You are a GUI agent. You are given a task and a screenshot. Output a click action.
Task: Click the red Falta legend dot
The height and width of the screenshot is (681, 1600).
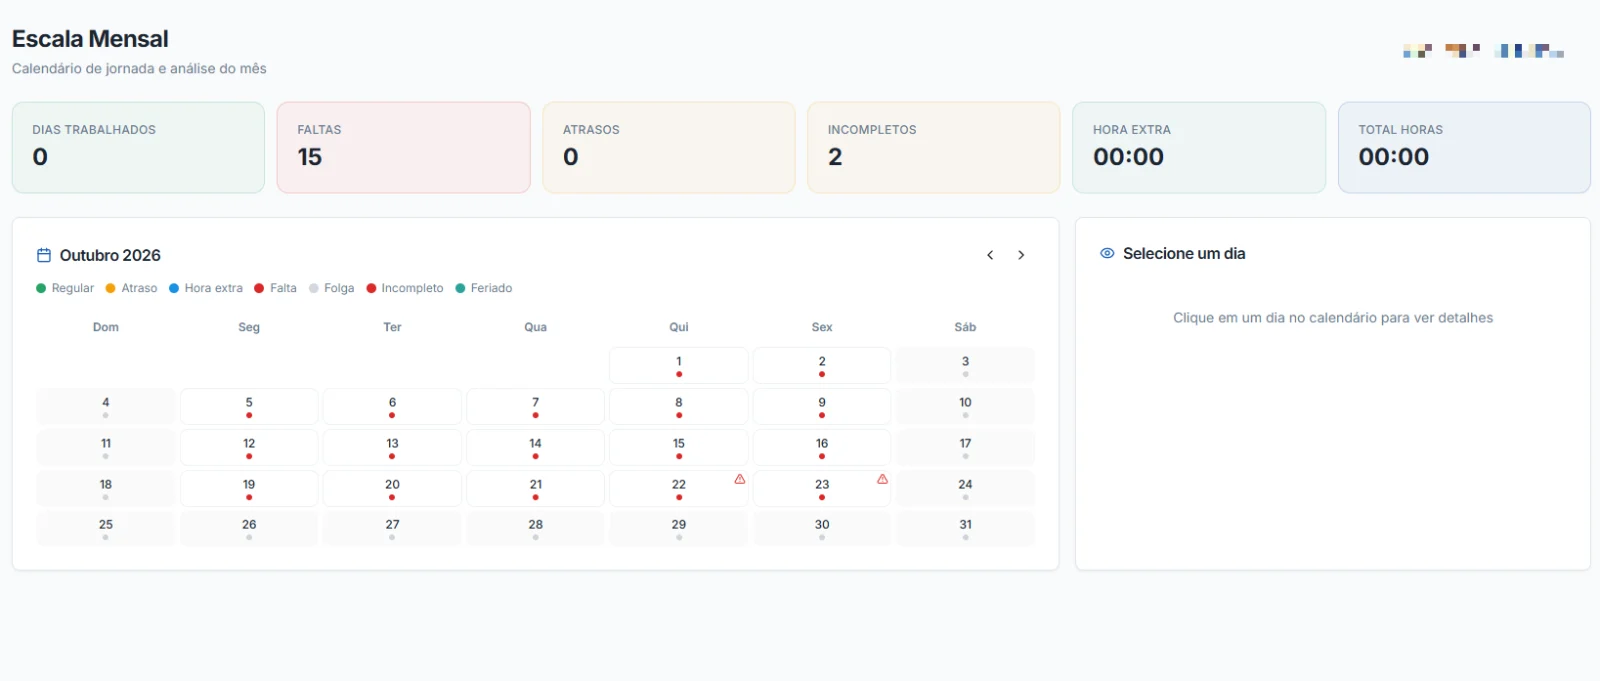[259, 288]
